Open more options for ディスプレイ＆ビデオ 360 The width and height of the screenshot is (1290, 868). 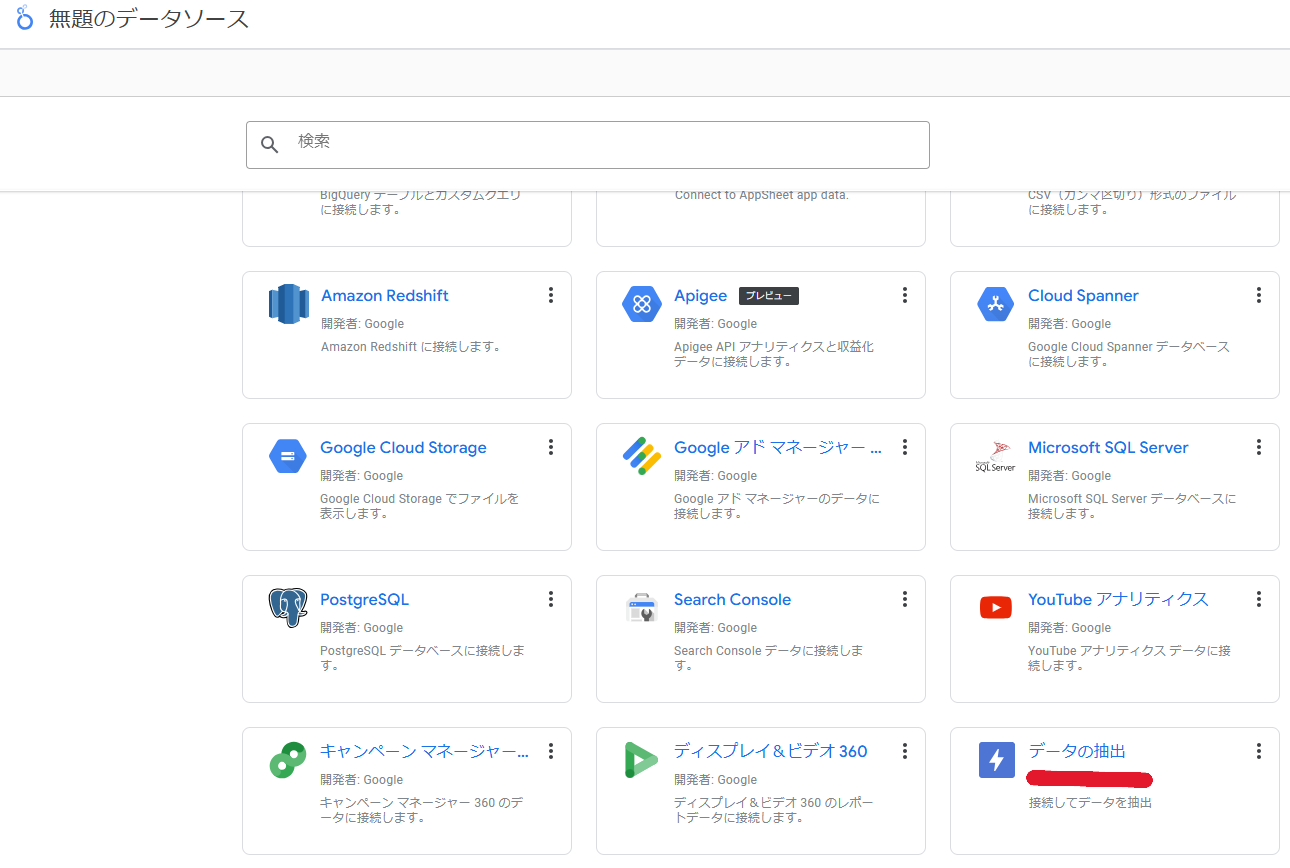click(904, 751)
